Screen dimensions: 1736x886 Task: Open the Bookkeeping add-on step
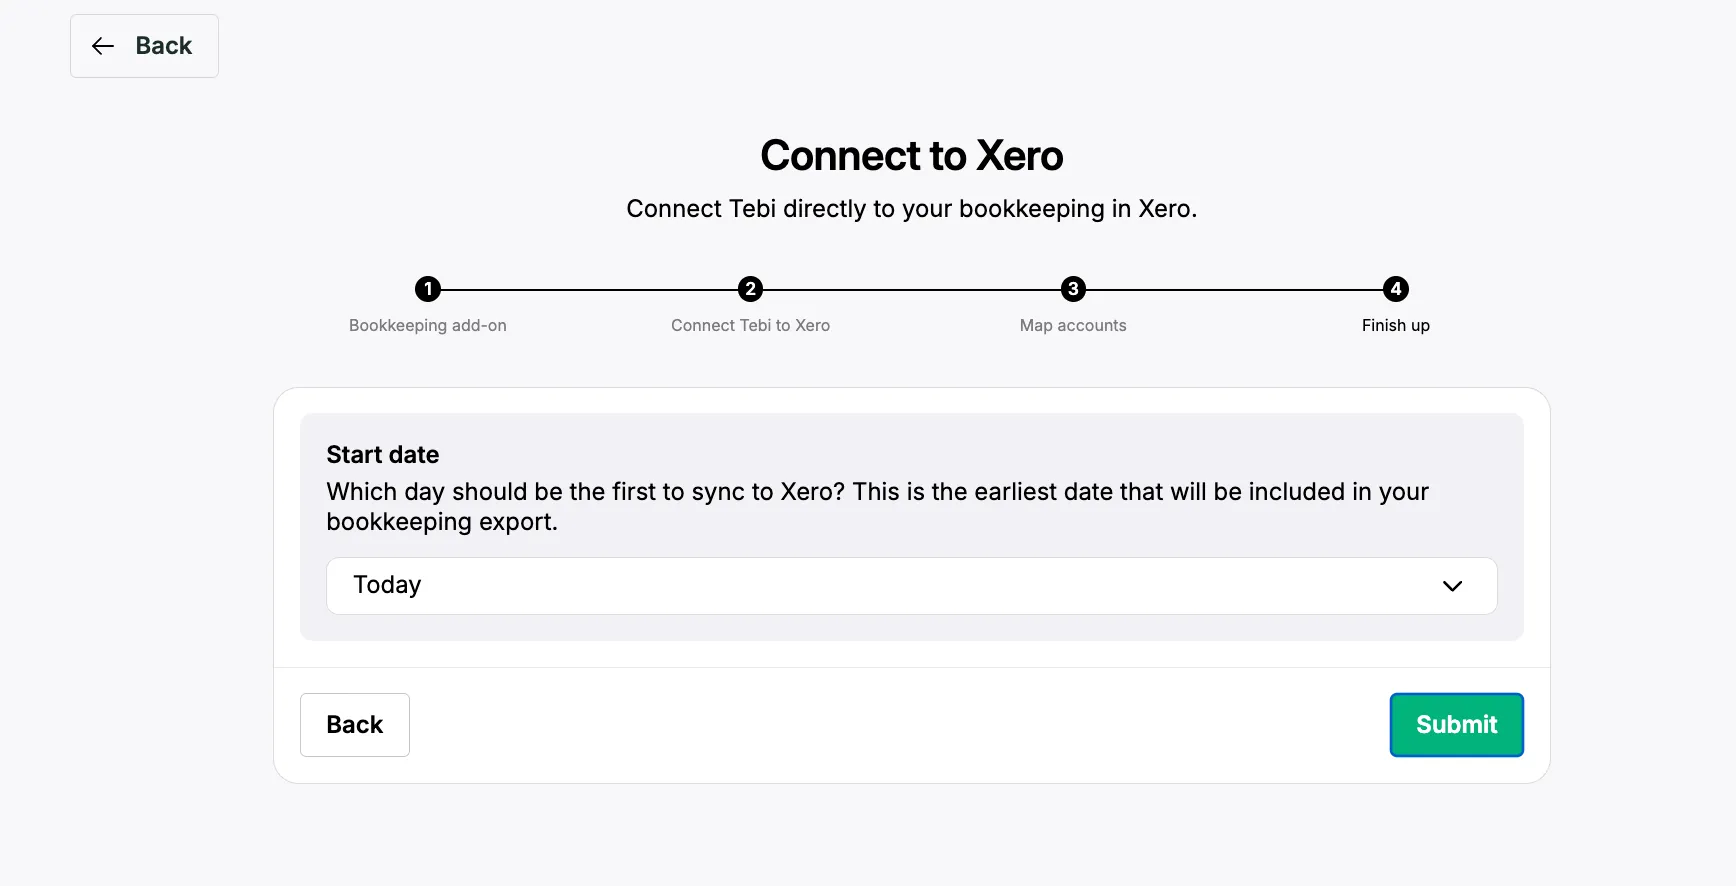point(428,325)
